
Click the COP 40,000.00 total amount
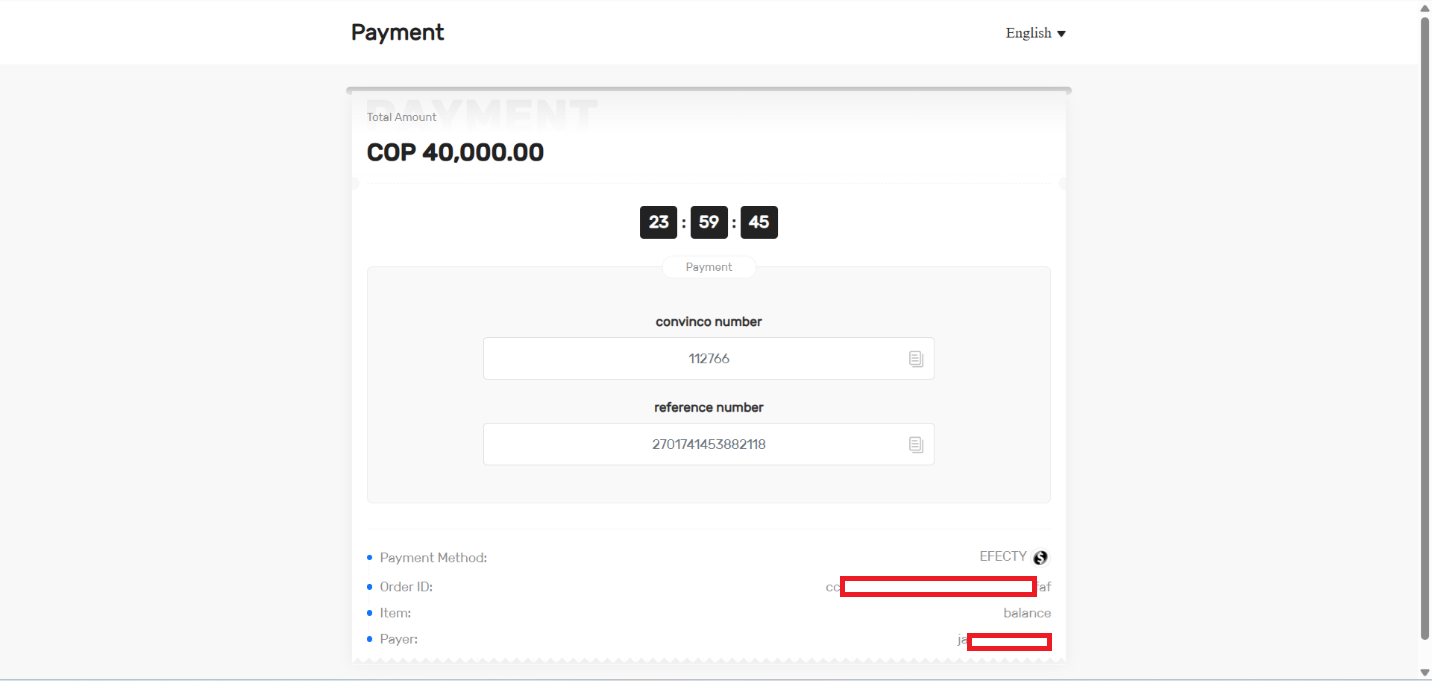455,153
